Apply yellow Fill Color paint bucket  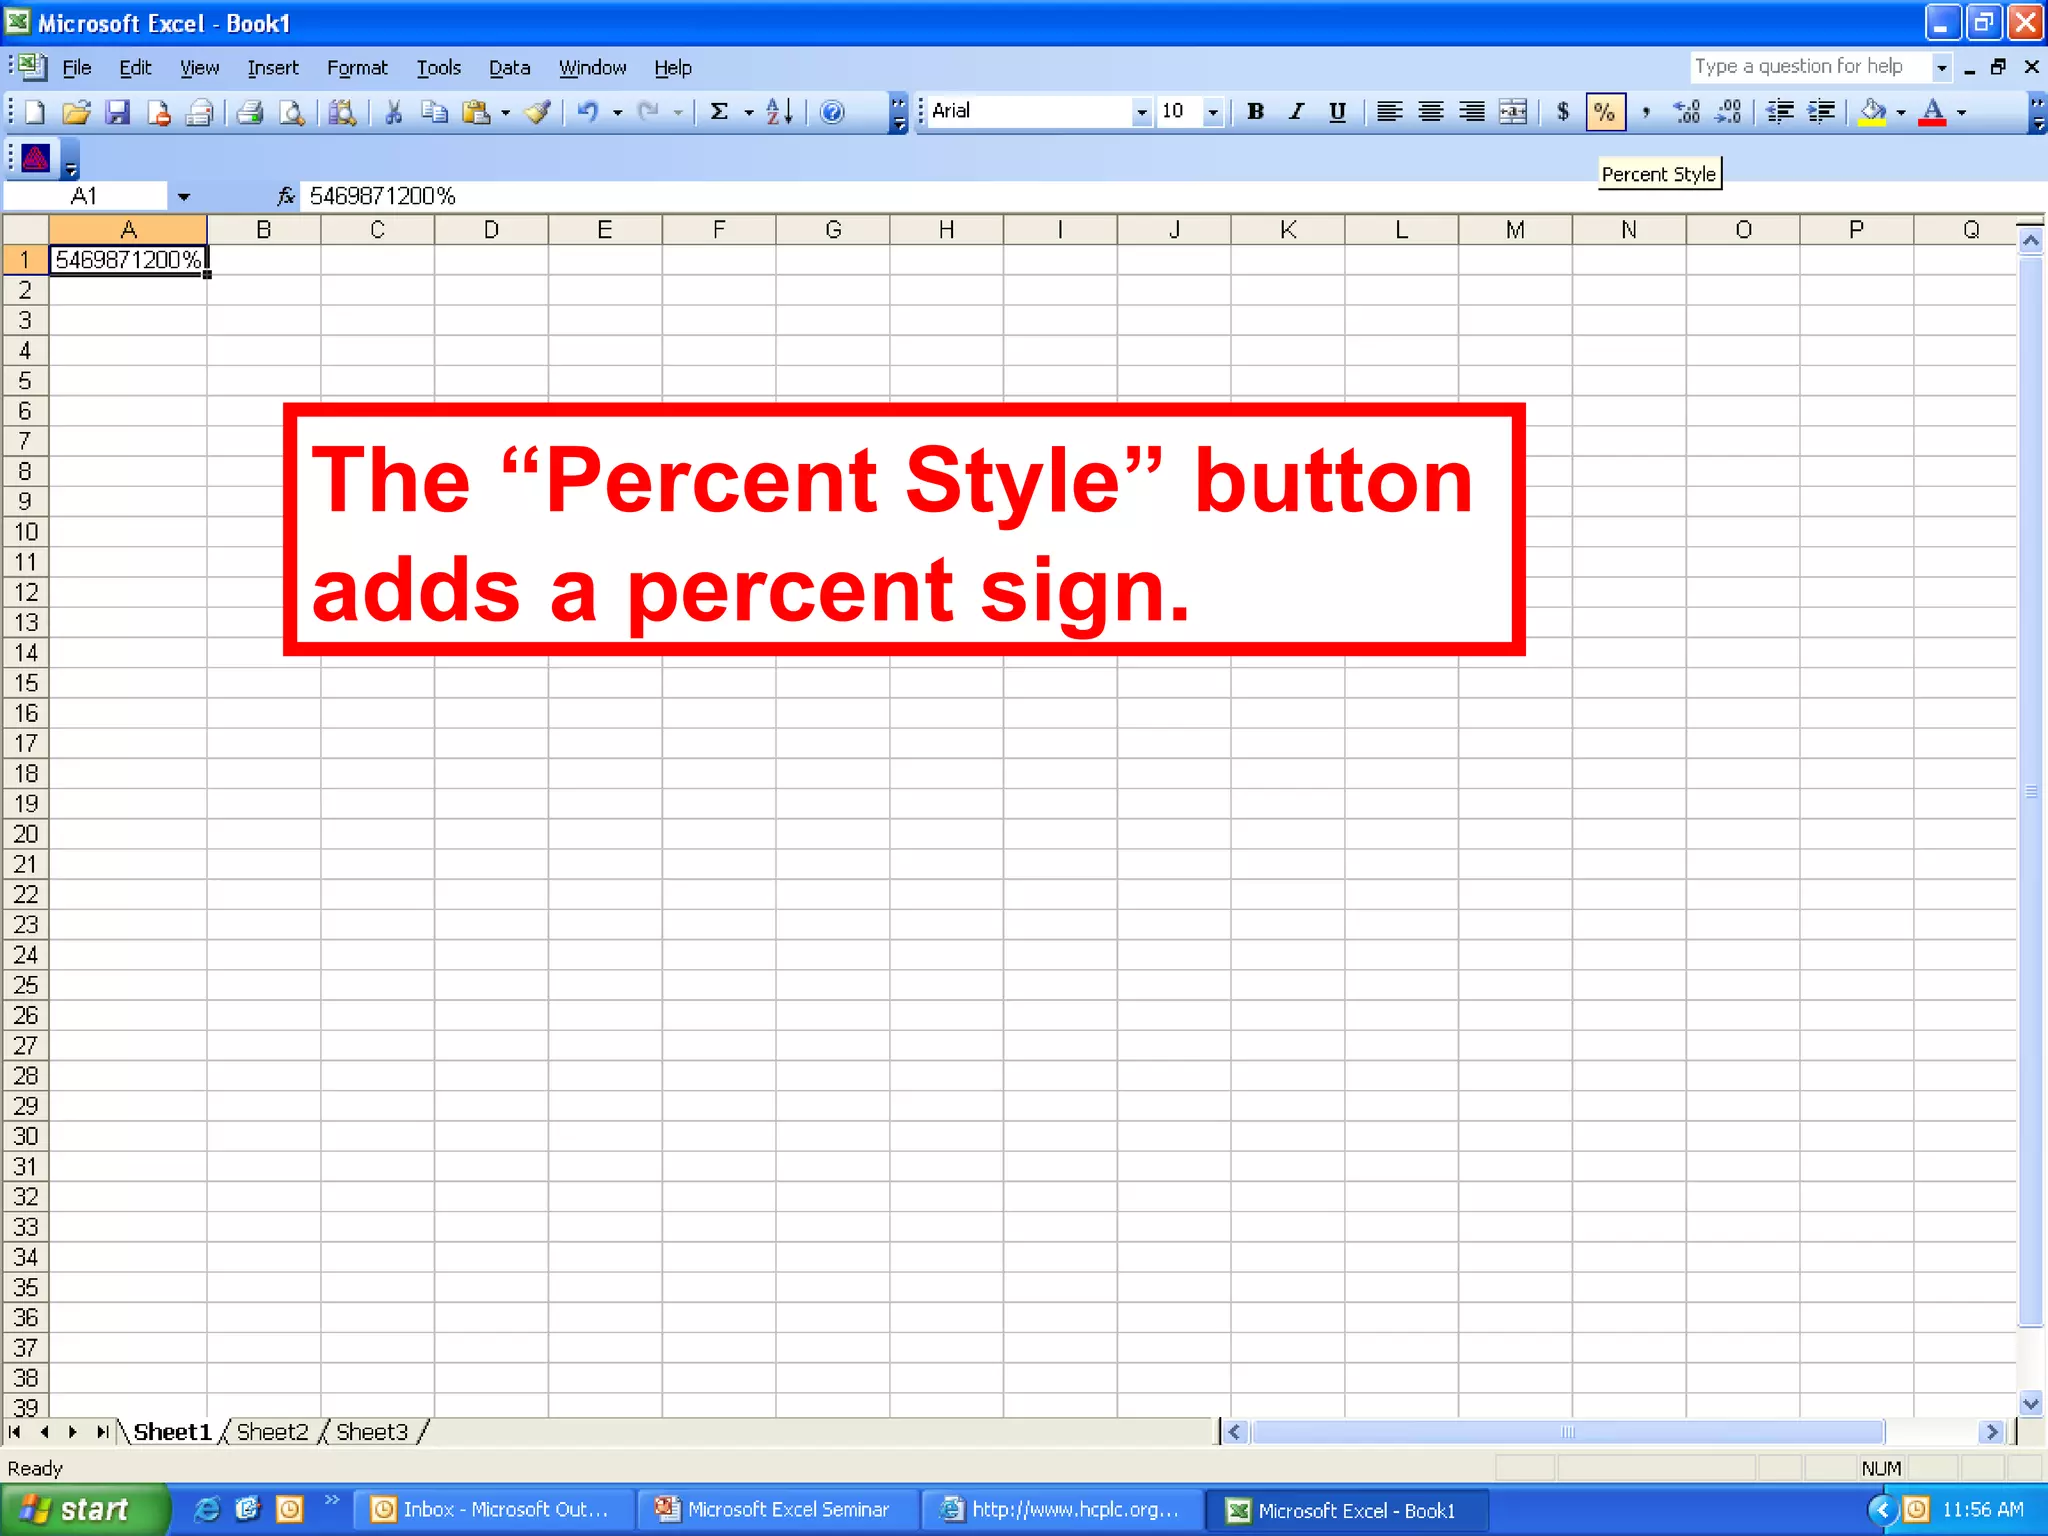pos(1872,112)
